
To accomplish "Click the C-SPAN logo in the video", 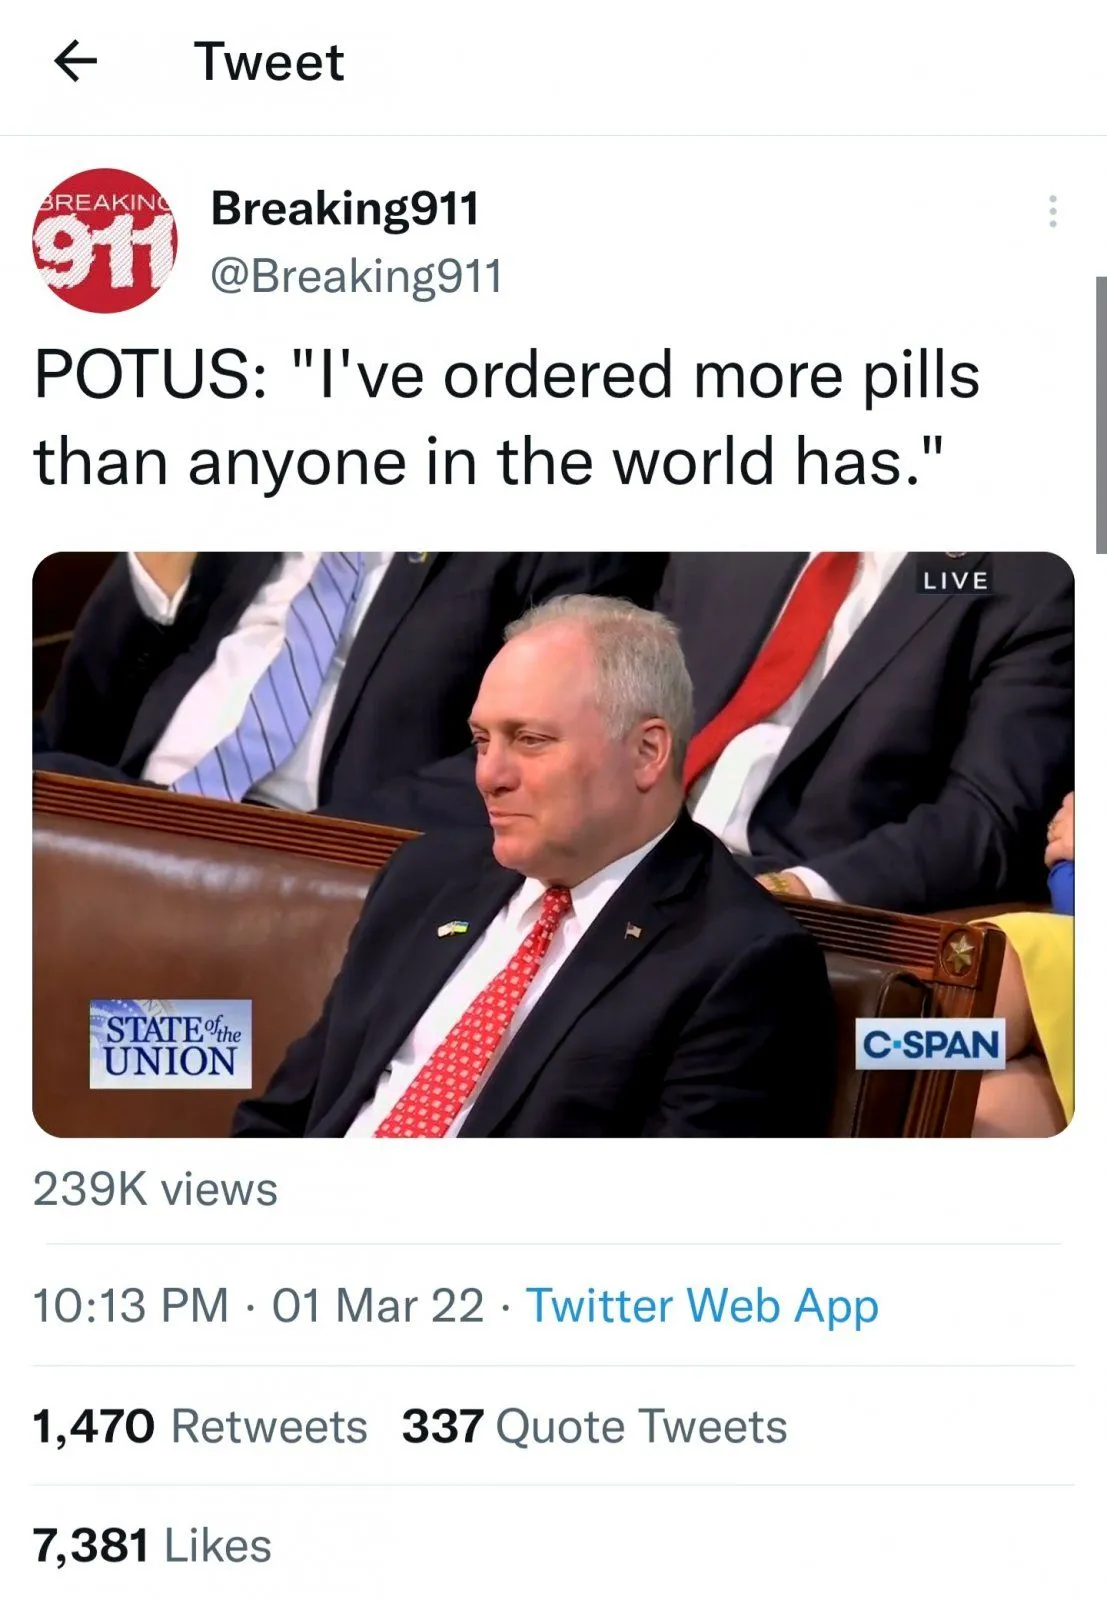I will [930, 1045].
